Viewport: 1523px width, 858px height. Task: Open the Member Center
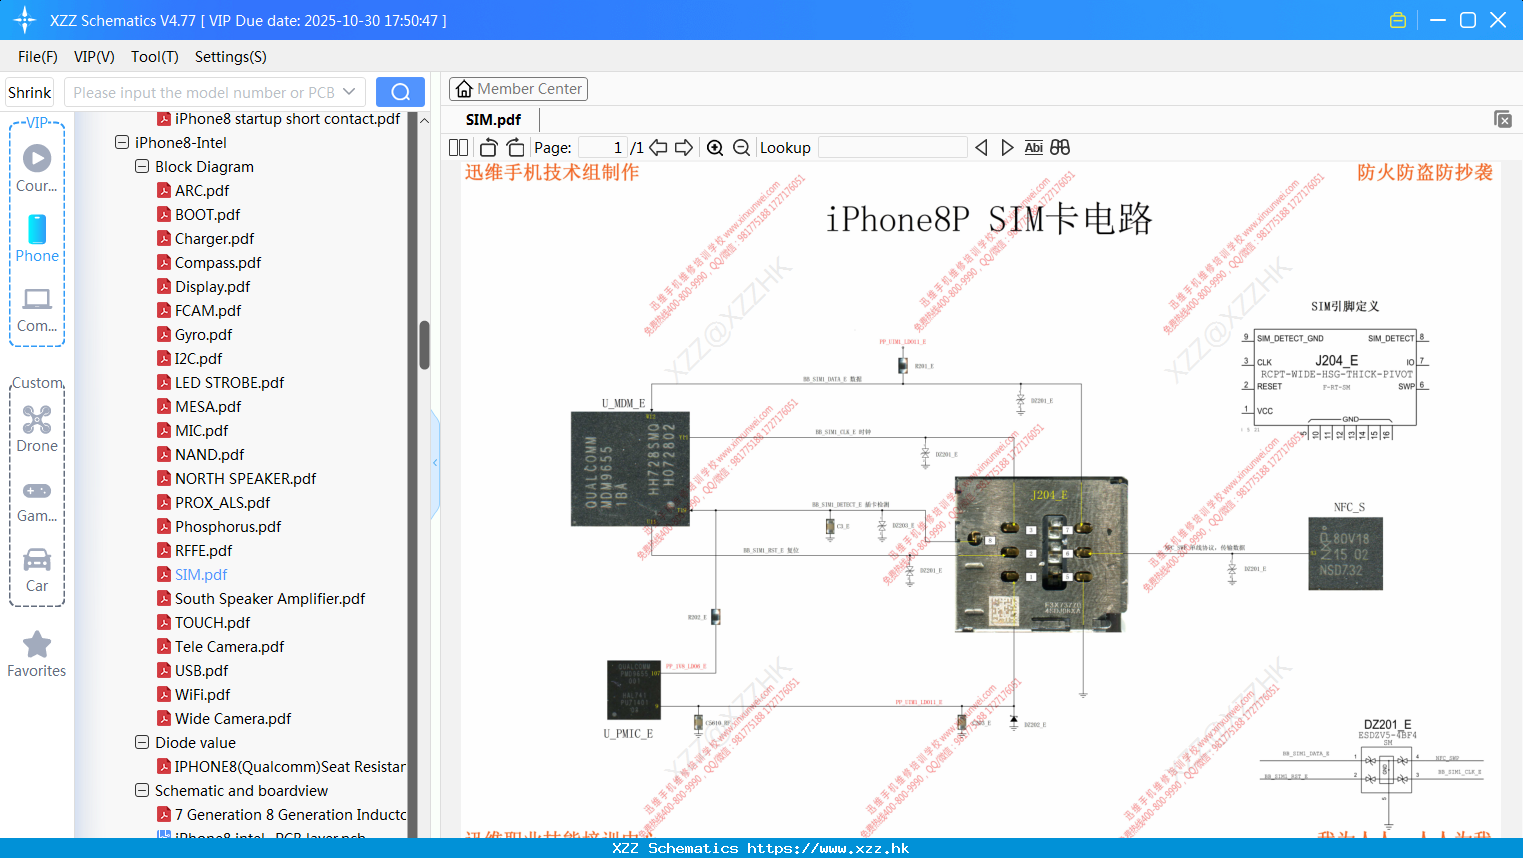click(x=518, y=89)
